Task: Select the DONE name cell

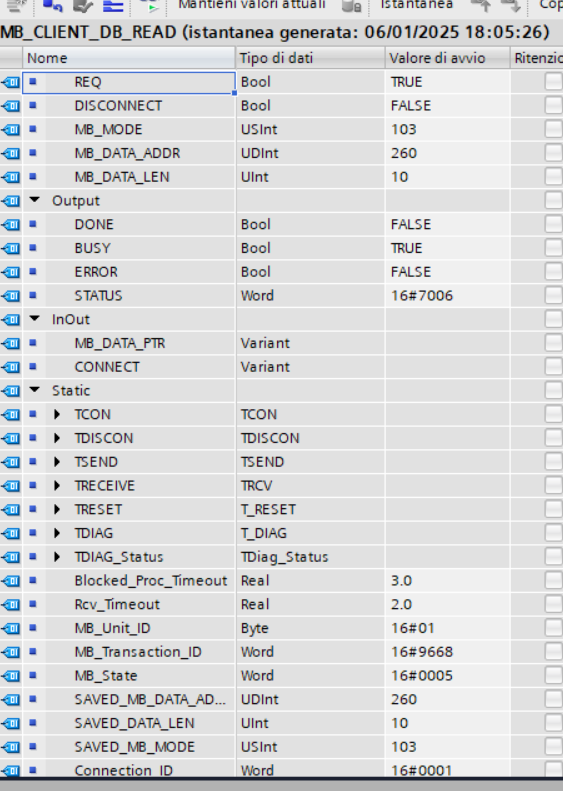Action: point(129,224)
